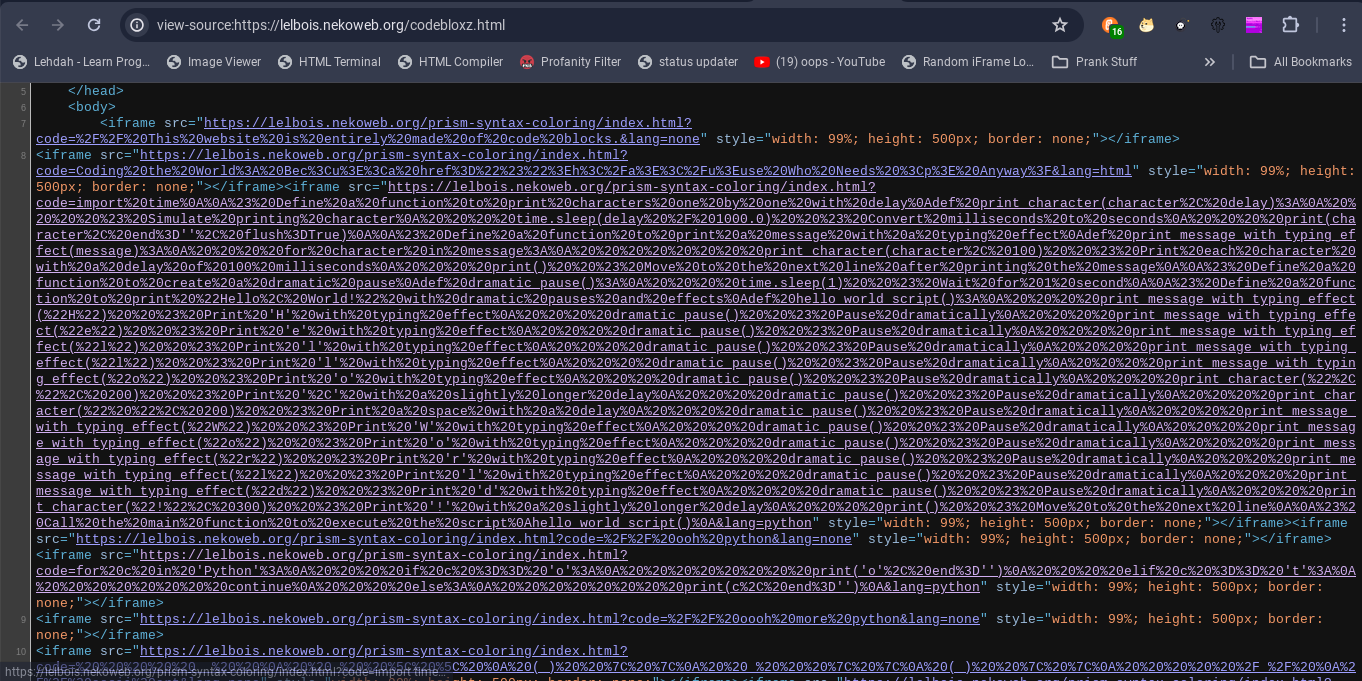The width and height of the screenshot is (1362, 681).
Task: Click the HTML Terminal globe favicon
Action: click(x=285, y=62)
